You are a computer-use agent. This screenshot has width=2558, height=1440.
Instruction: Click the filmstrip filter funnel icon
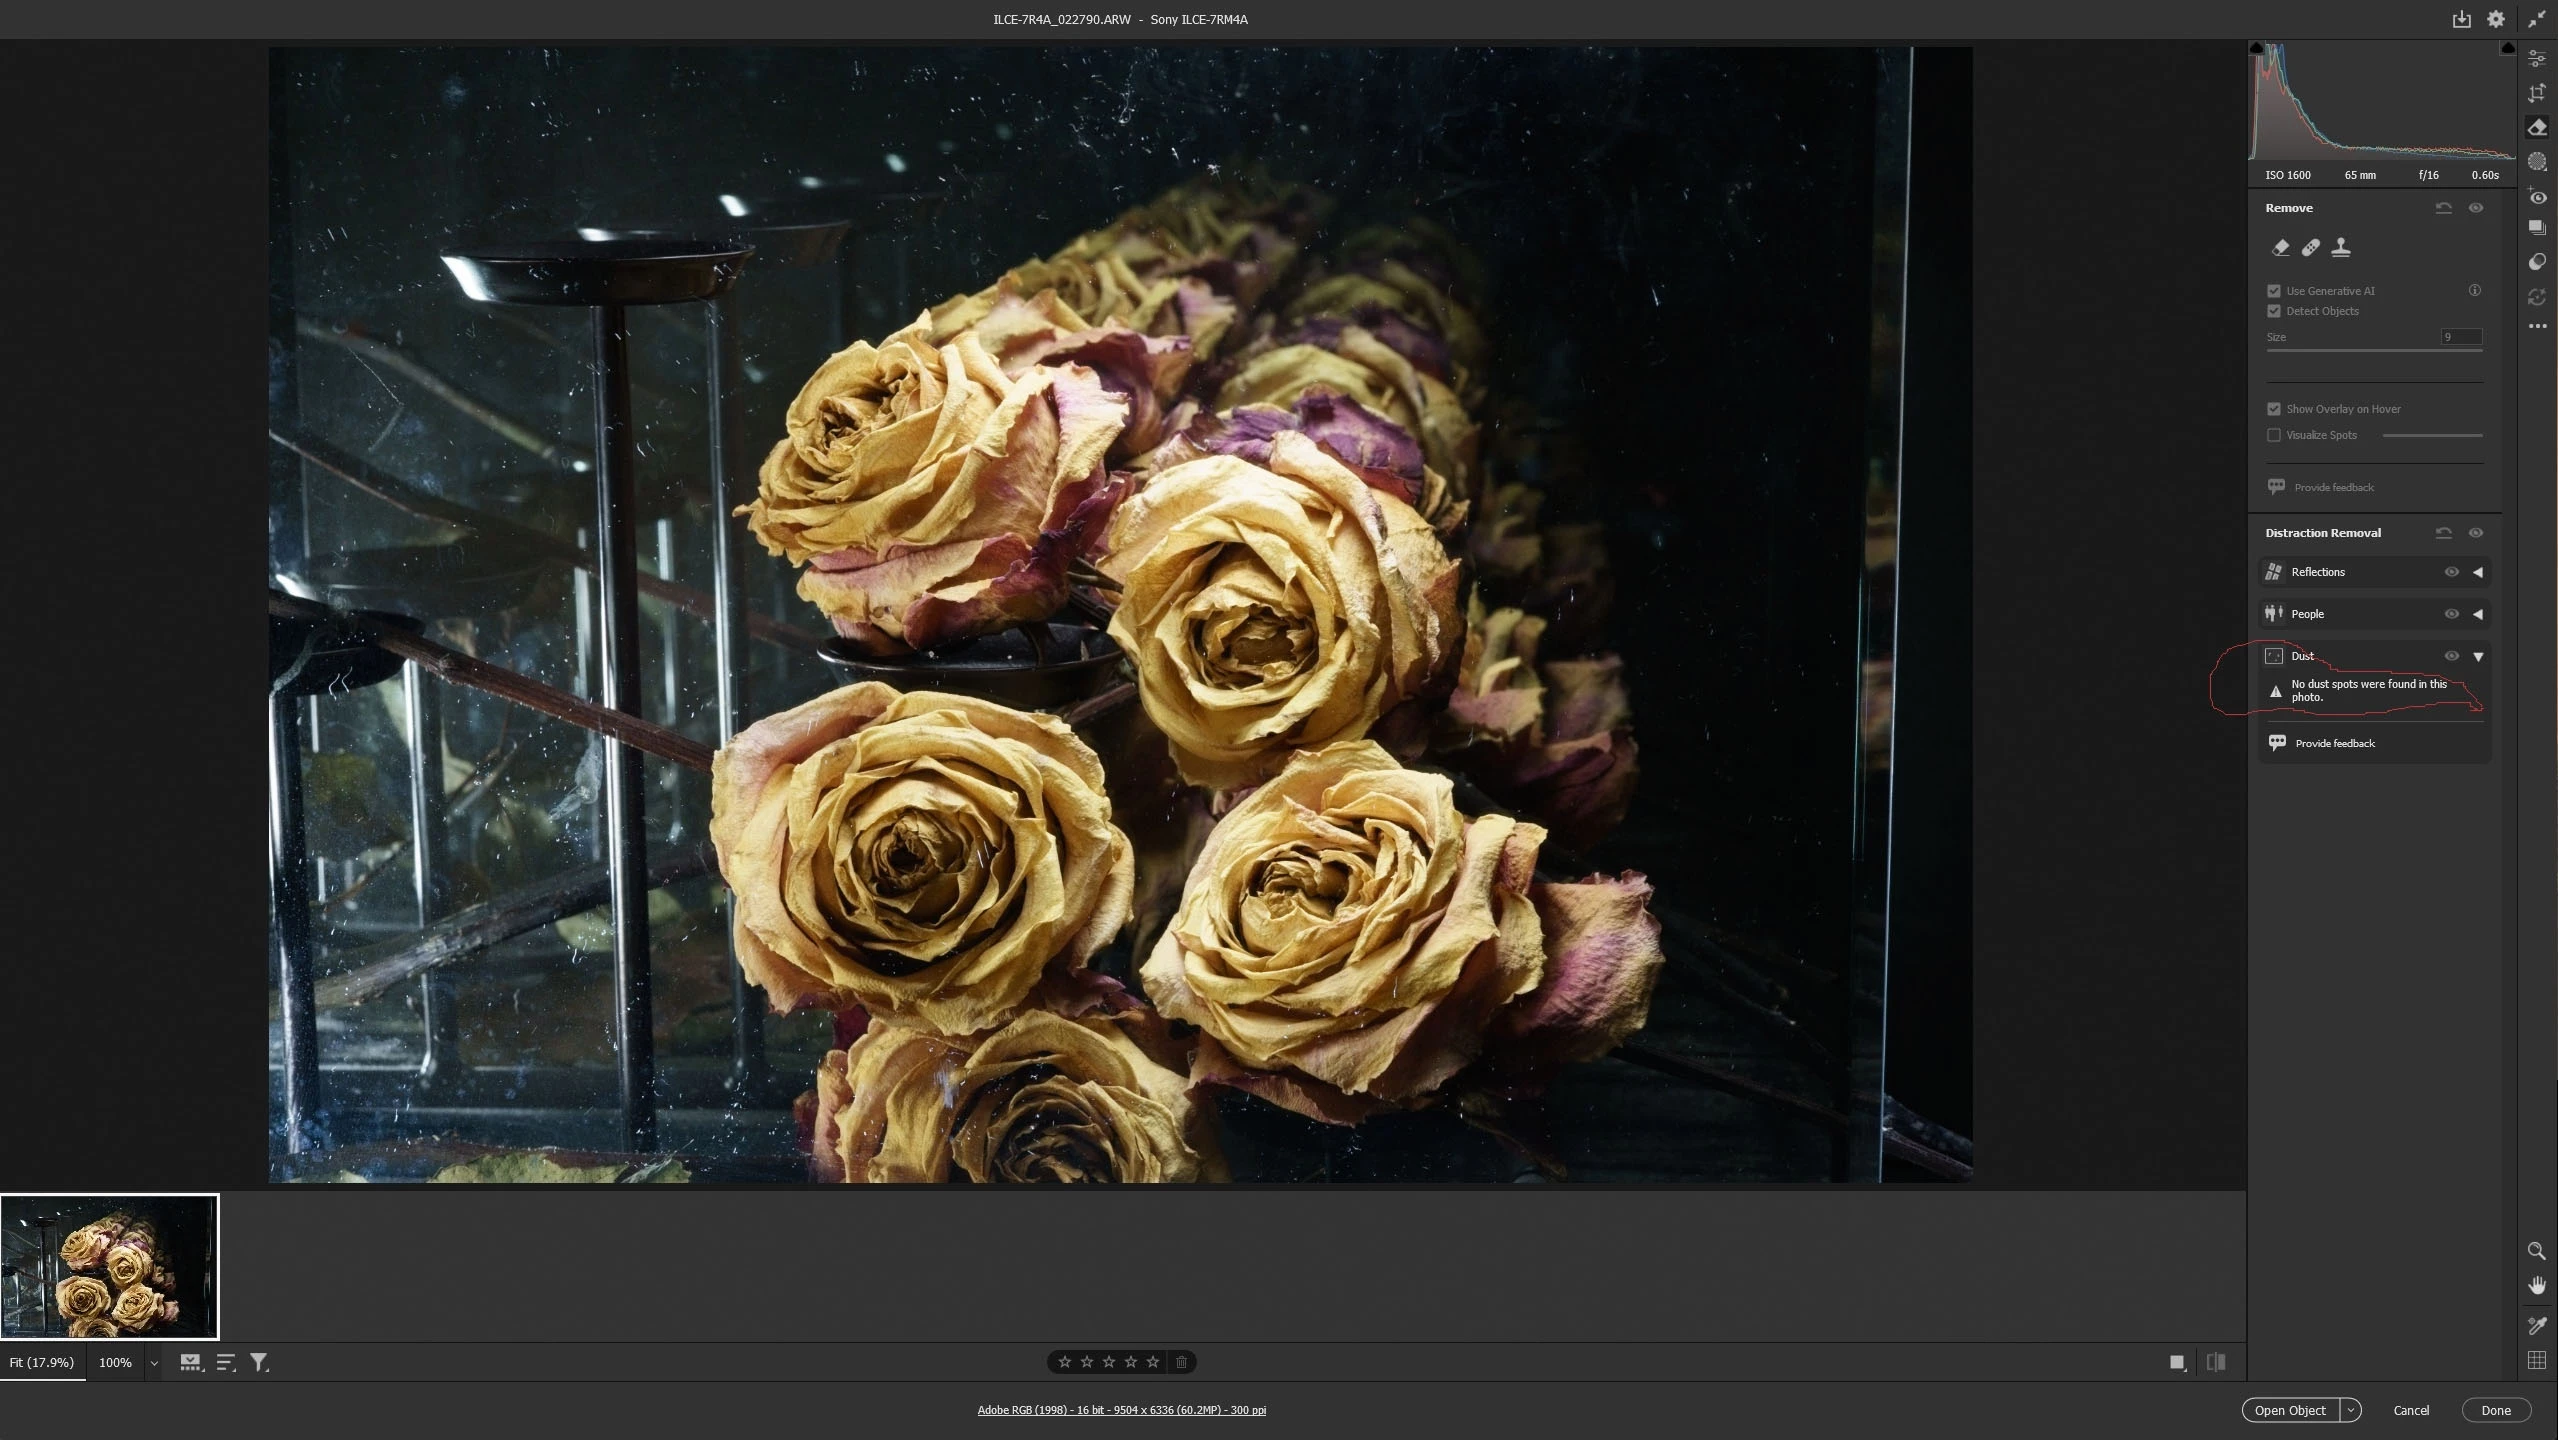click(259, 1362)
